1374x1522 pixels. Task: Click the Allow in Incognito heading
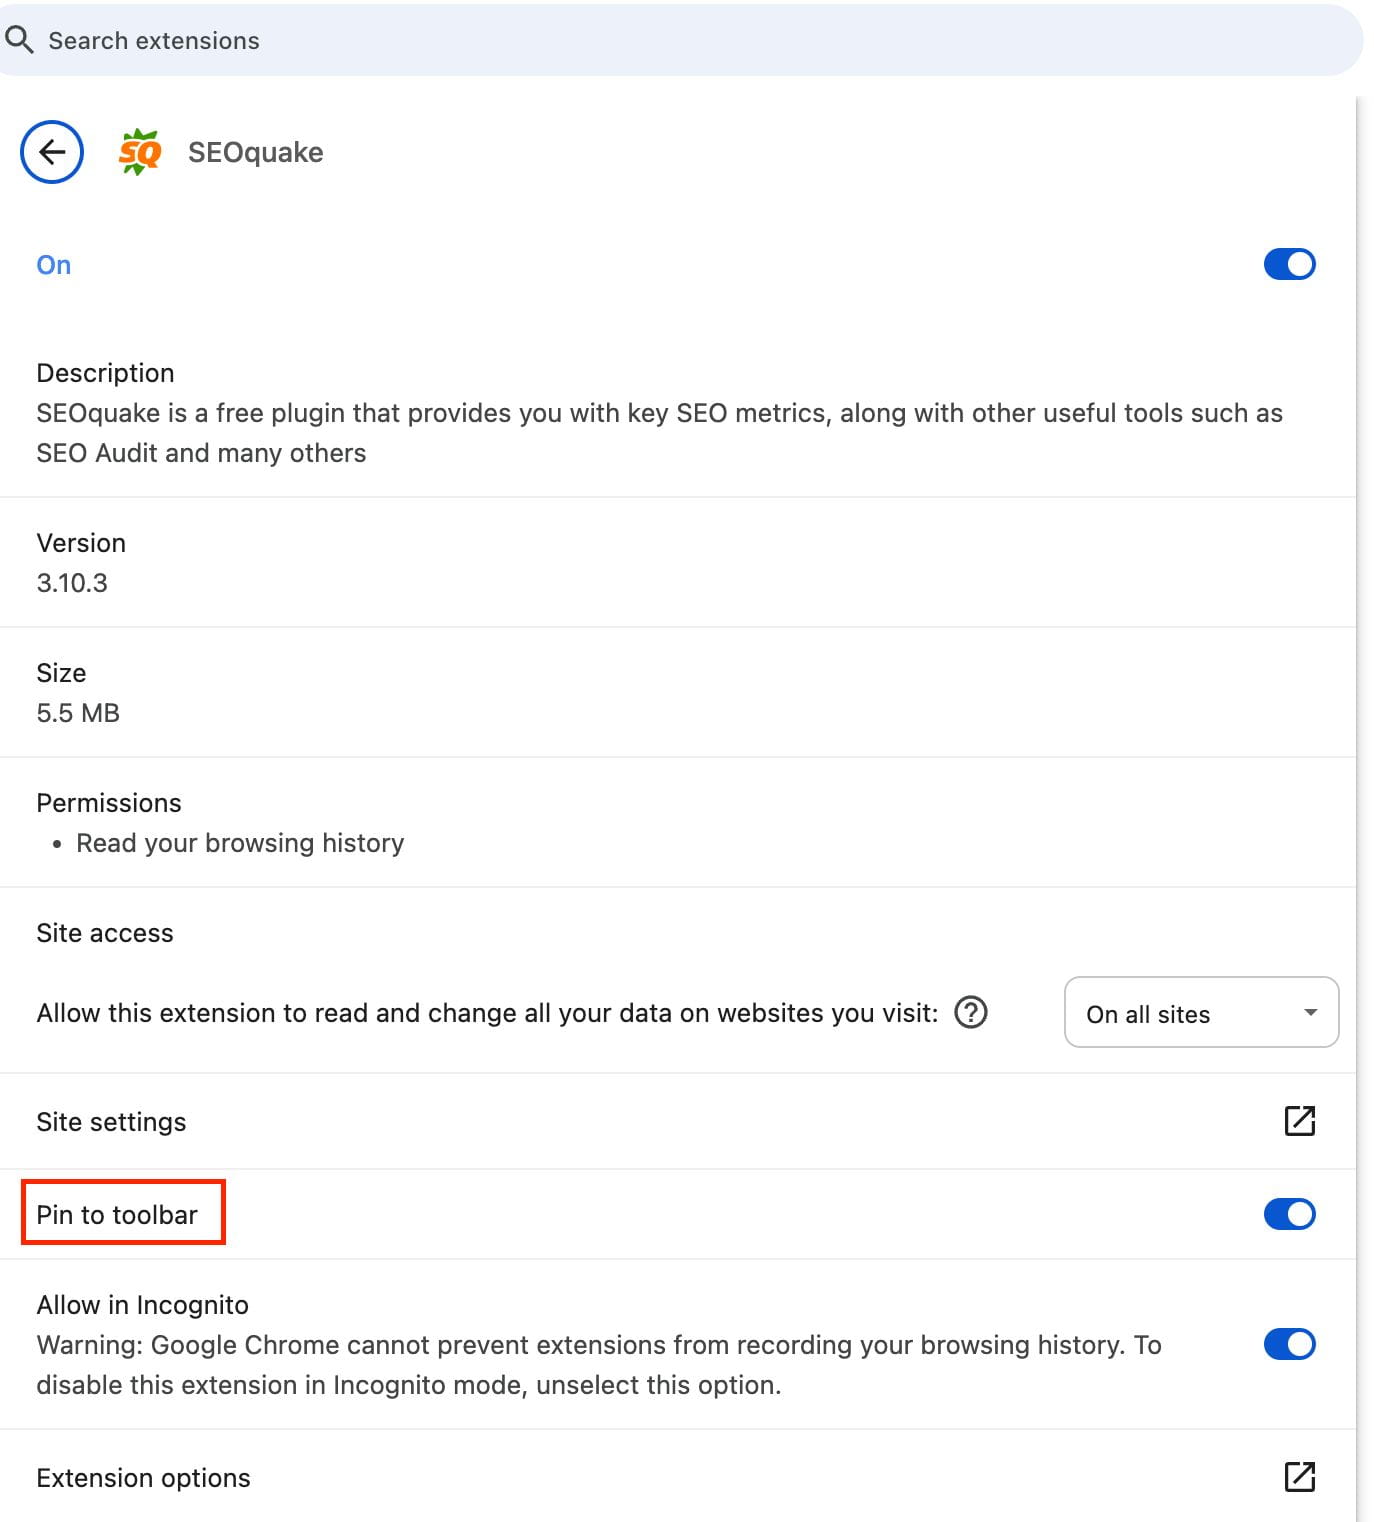pos(143,1305)
